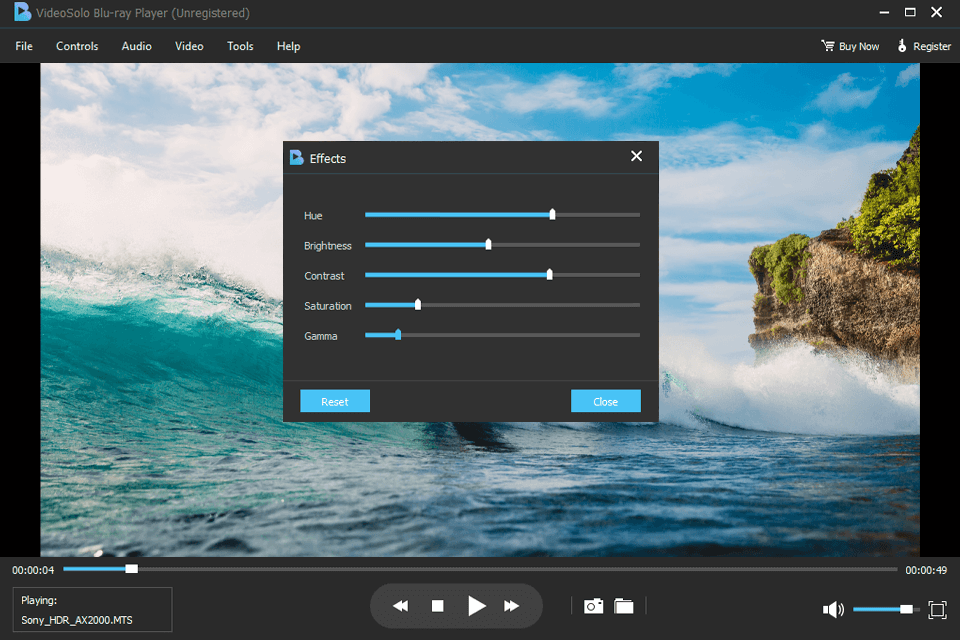Click the Close button in Effects
This screenshot has height=640, width=960.
[x=605, y=400]
